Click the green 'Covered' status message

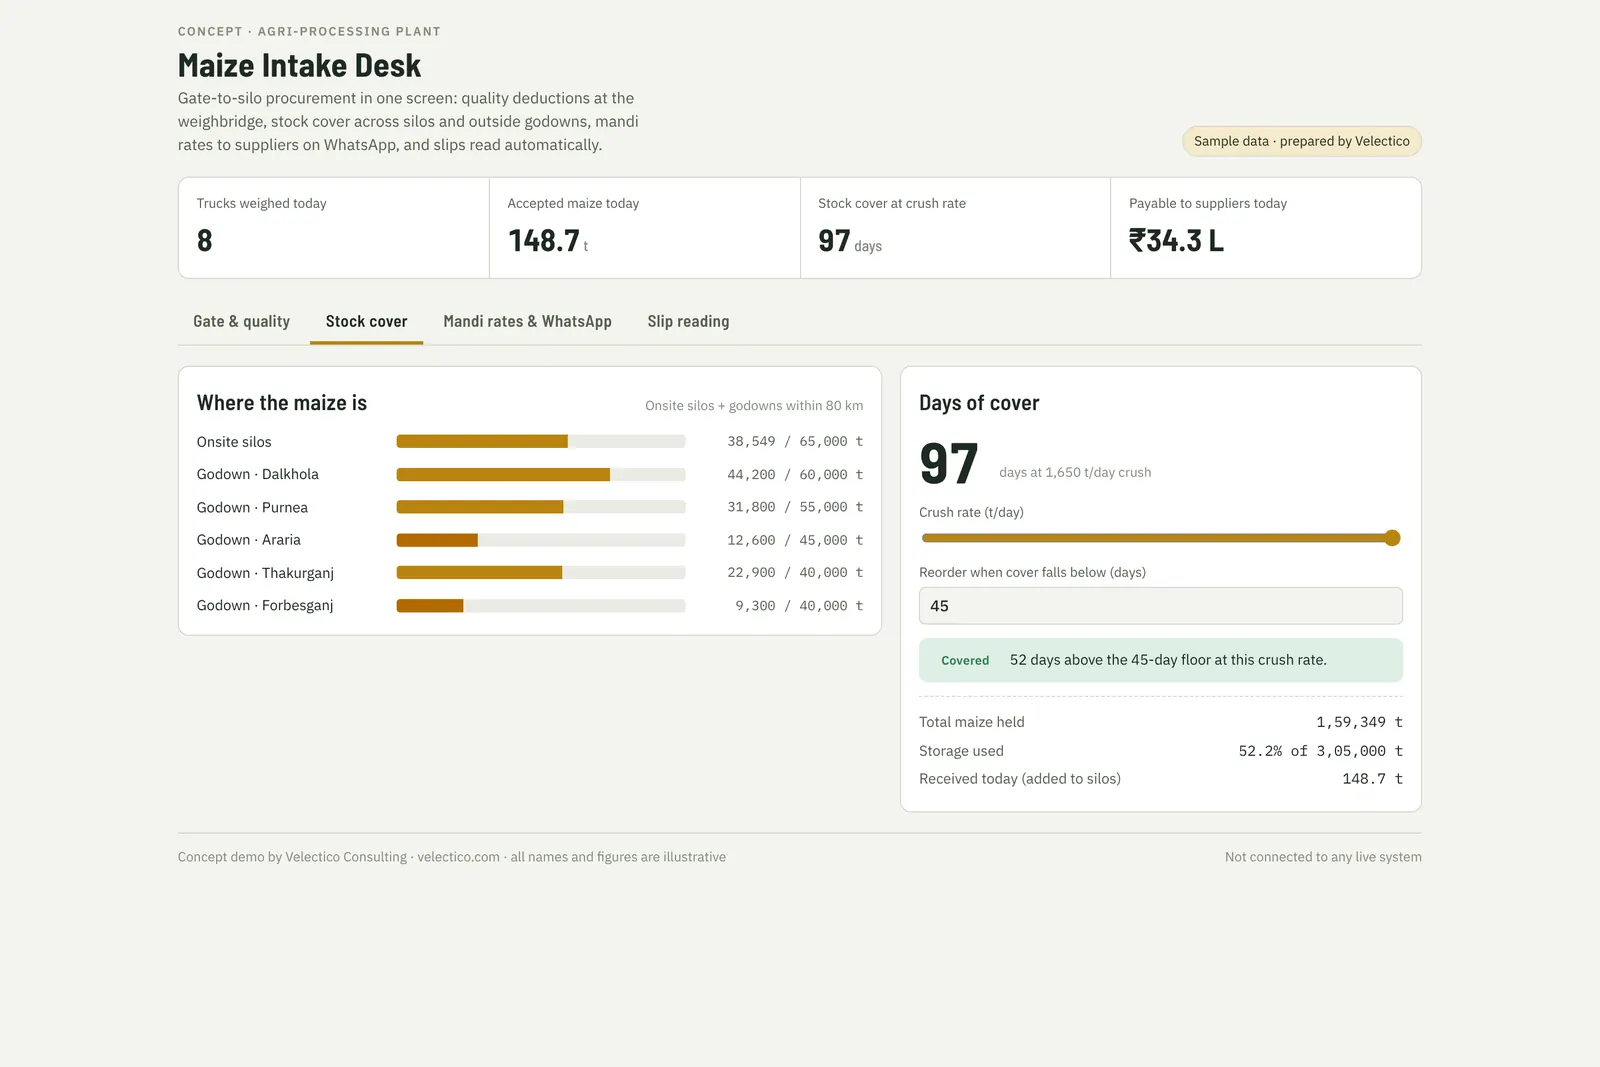1160,660
